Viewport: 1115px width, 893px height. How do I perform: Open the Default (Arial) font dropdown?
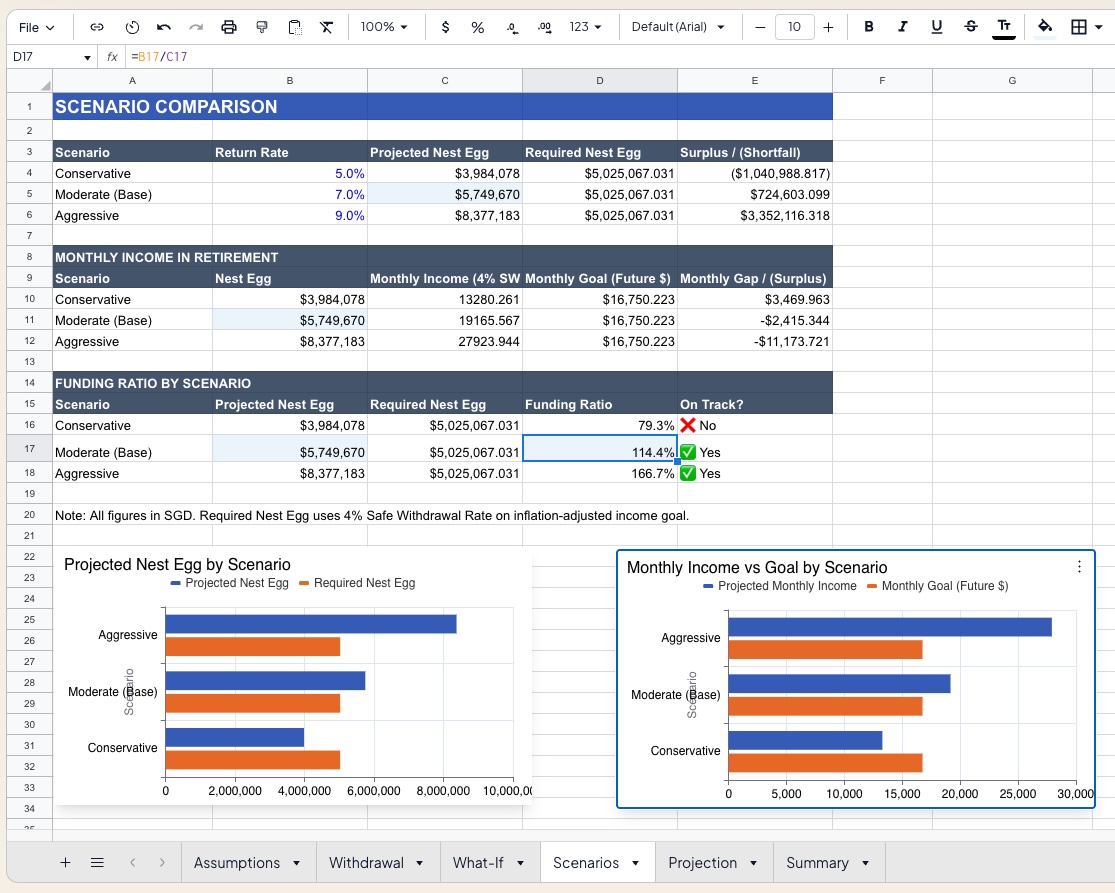[678, 27]
